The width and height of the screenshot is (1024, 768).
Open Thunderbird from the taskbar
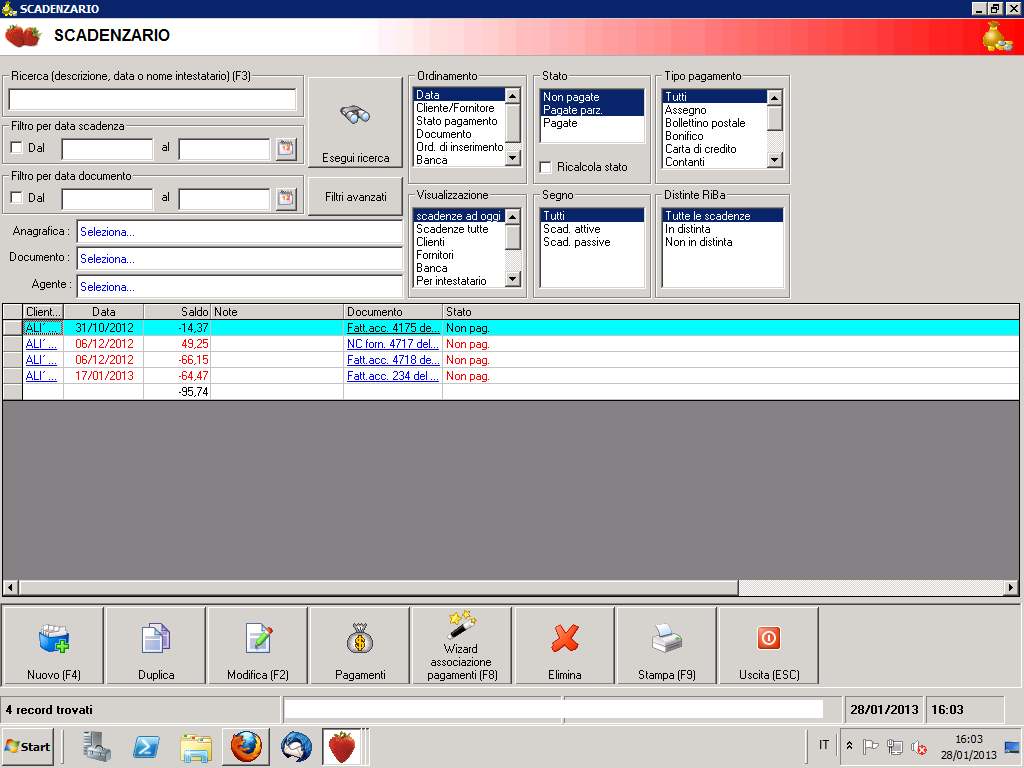point(296,746)
